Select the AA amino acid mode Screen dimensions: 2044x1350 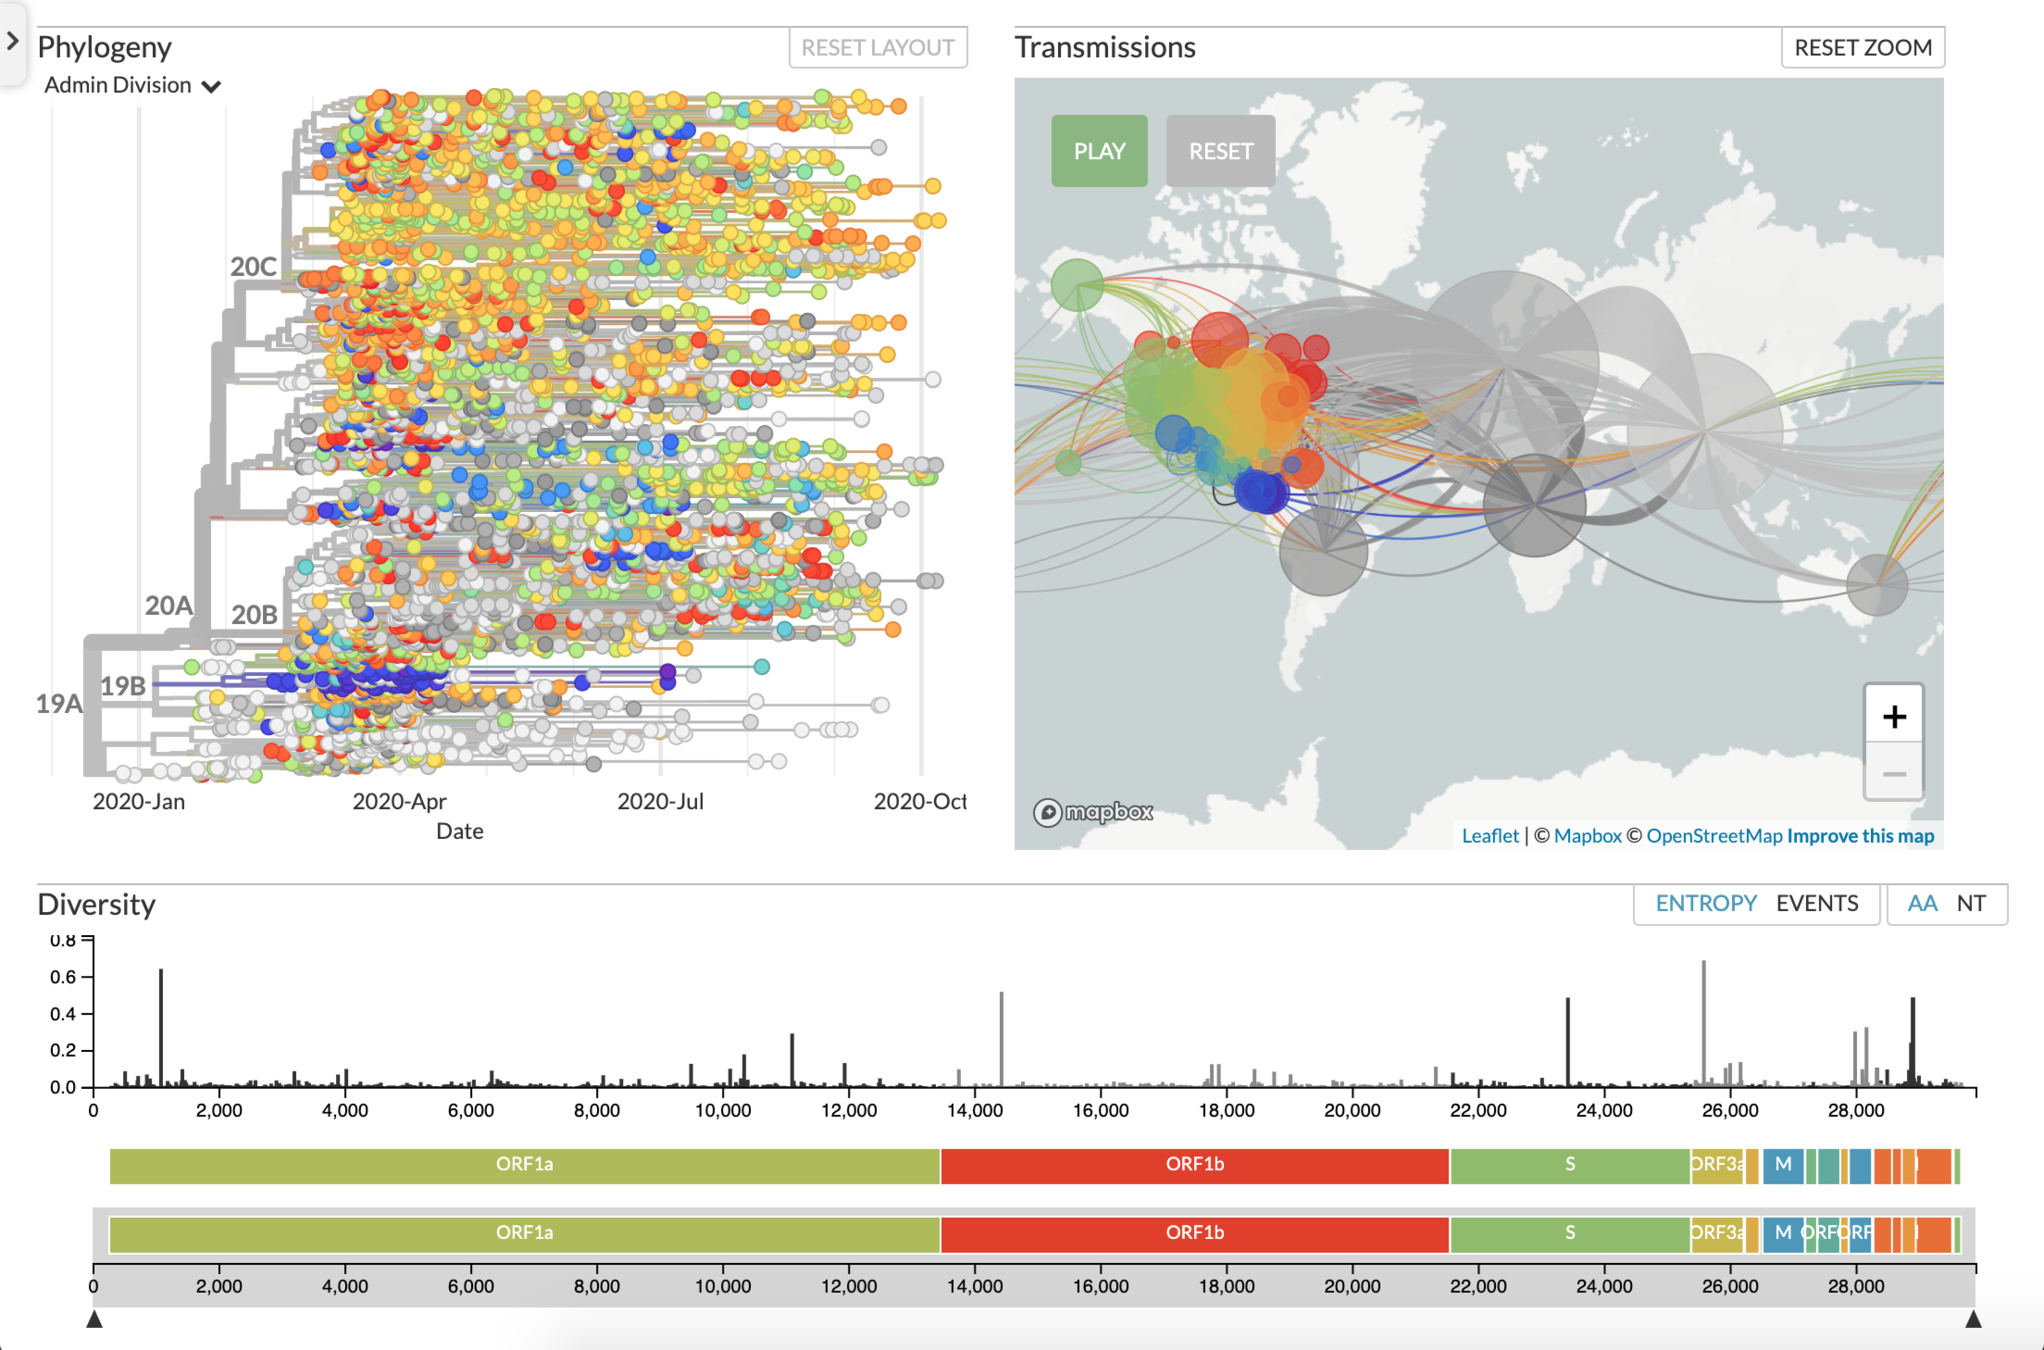click(1921, 903)
